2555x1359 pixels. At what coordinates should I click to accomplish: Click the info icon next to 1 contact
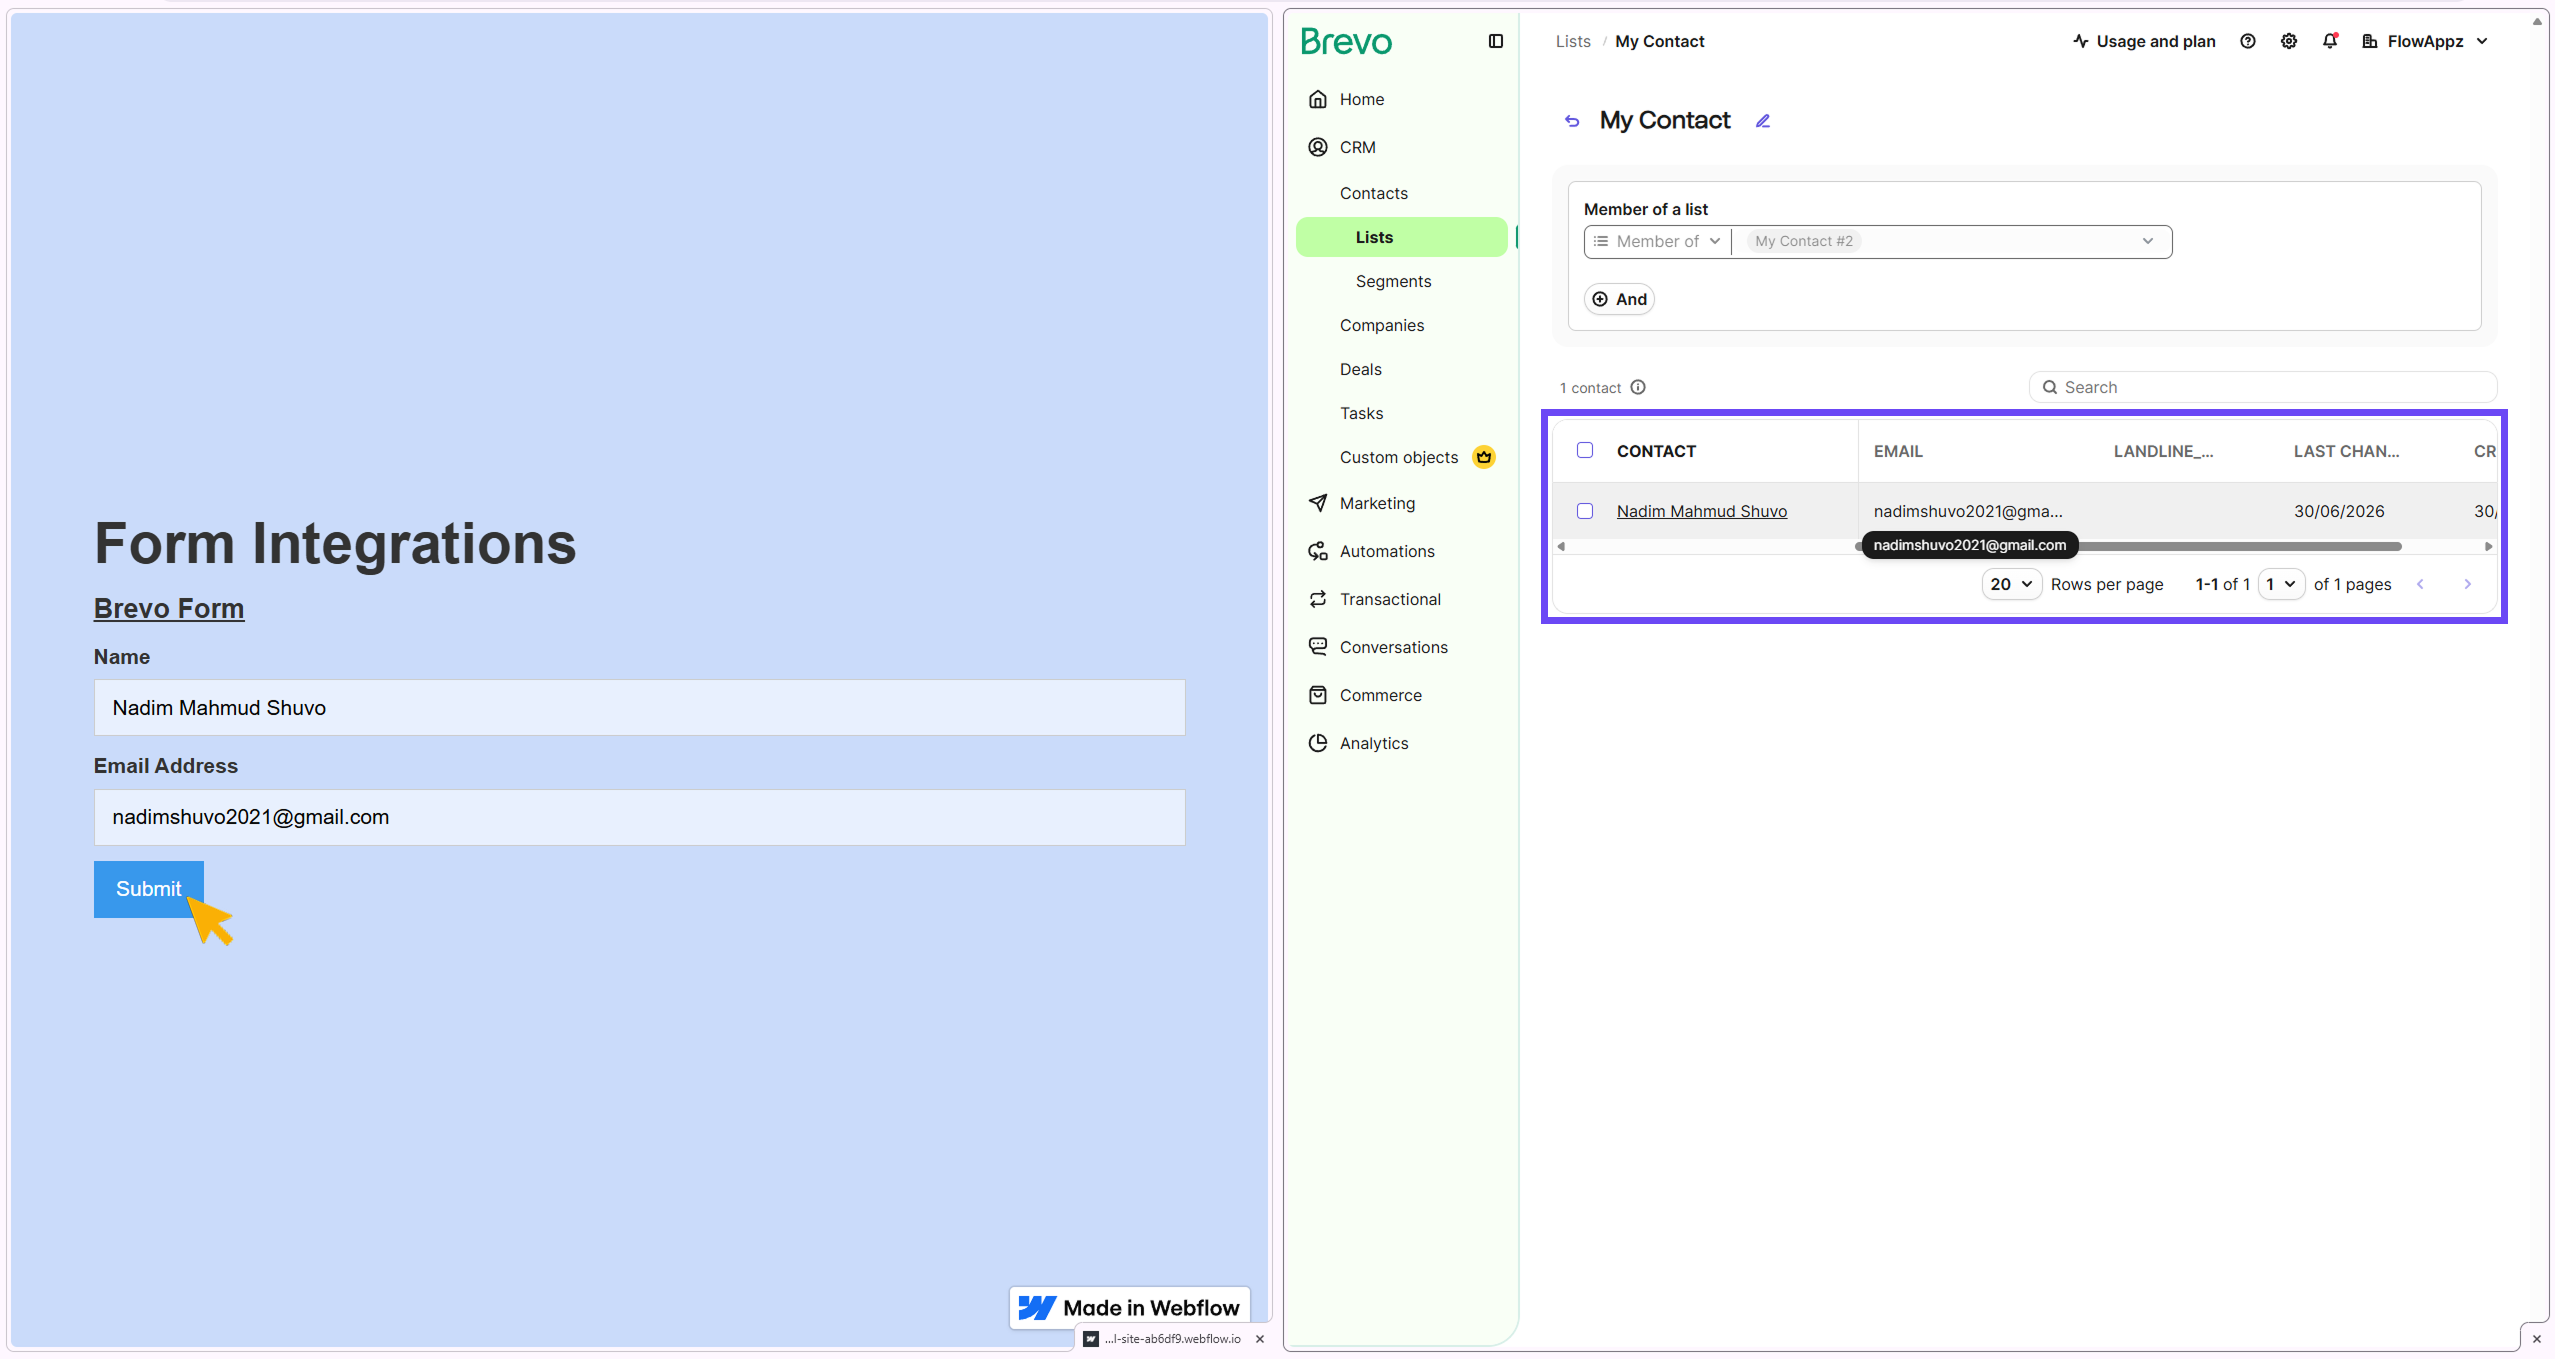coord(1638,387)
